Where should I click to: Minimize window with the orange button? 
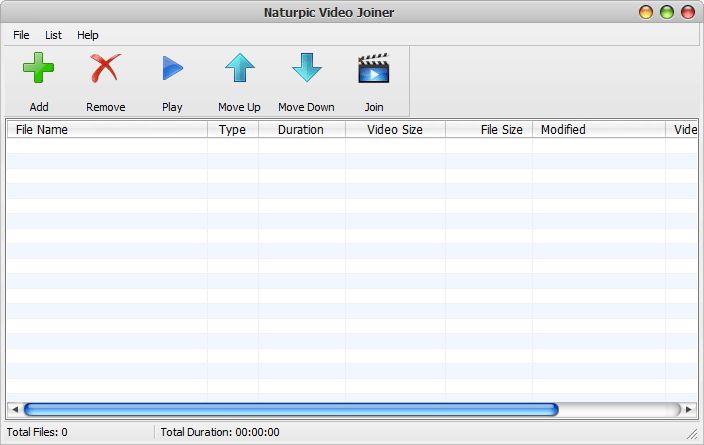click(x=646, y=12)
